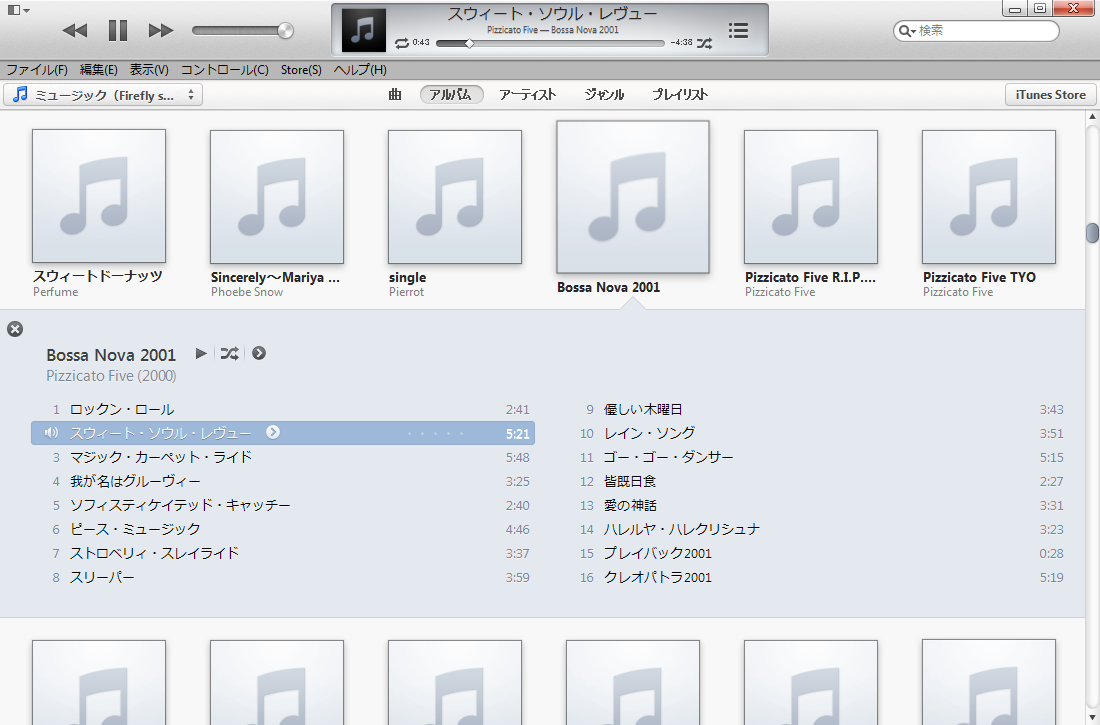Select track プレイバック2001
This screenshot has width=1100, height=725.
[817, 553]
